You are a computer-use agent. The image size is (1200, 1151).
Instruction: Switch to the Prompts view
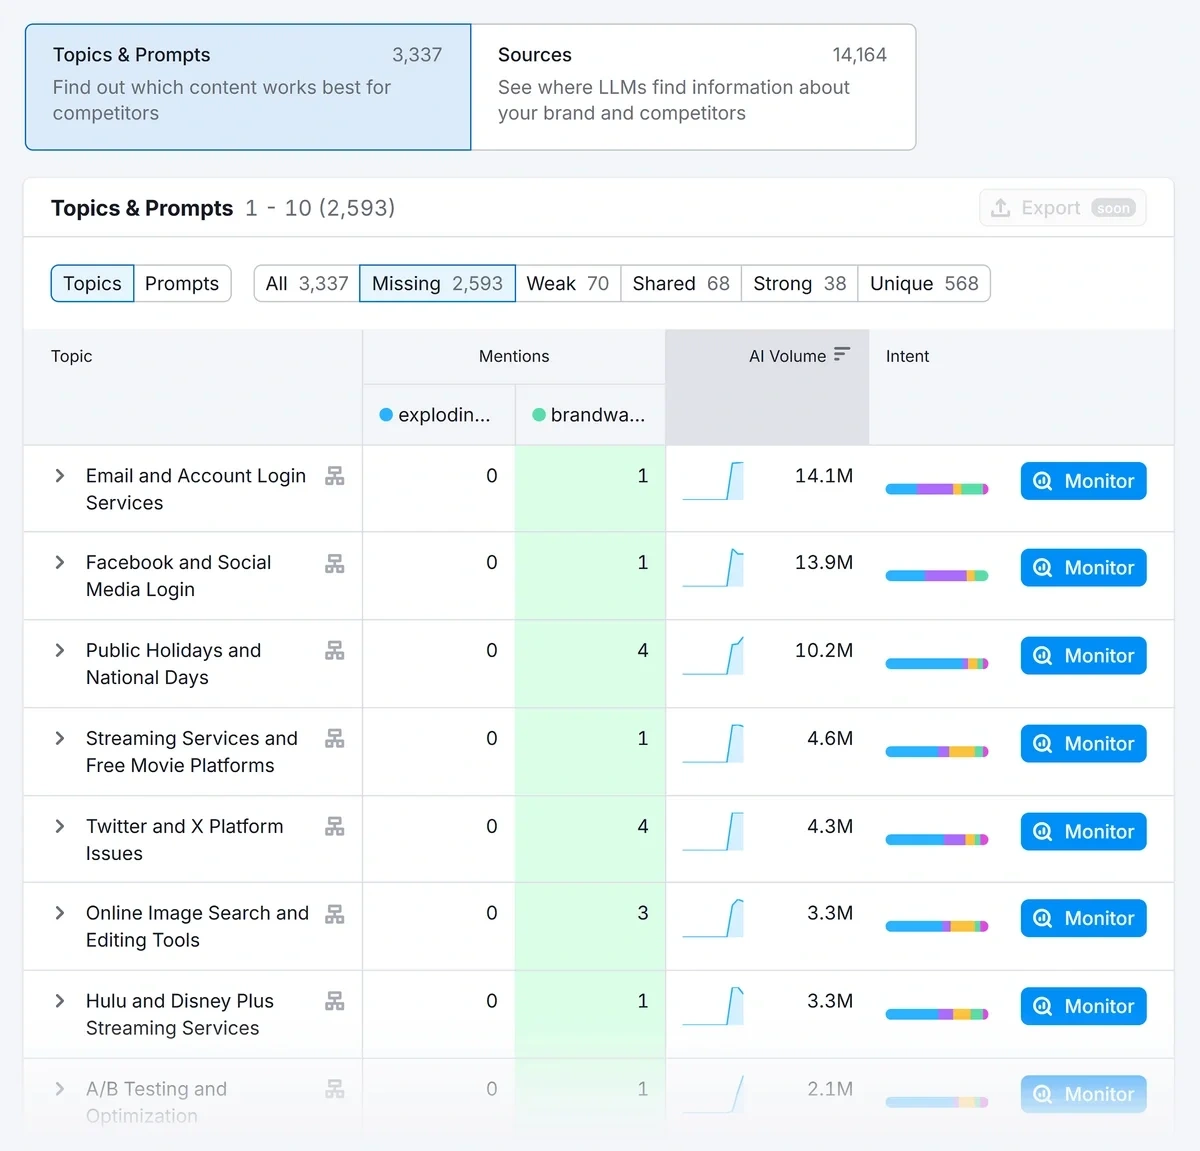(x=182, y=283)
